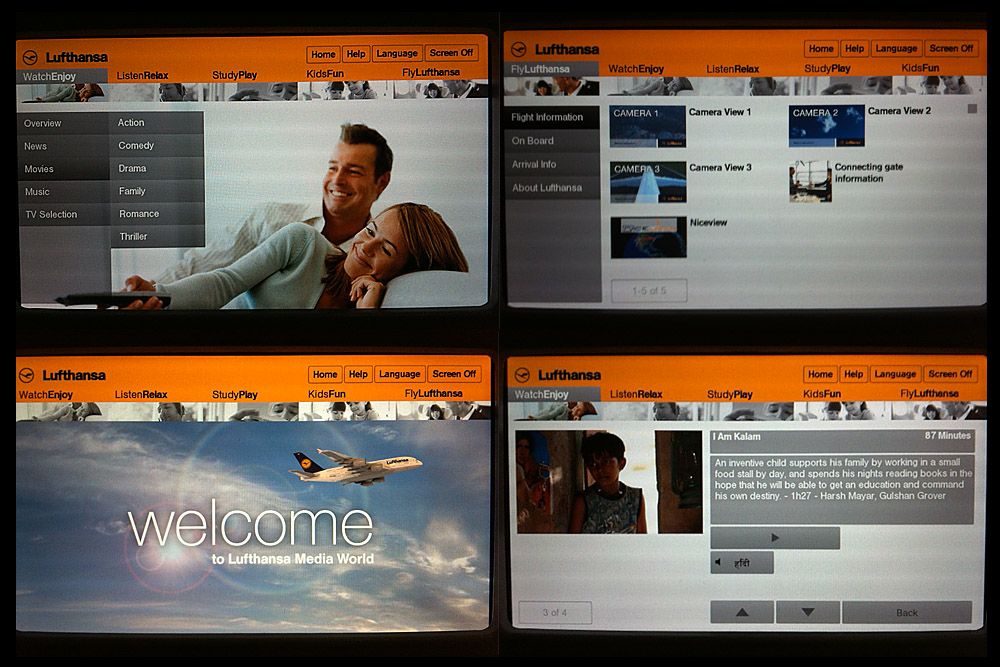Screen dimensions: 1000x667
Task: Select Arrival Info in the FlyLufthansa sidebar
Action: [552, 165]
